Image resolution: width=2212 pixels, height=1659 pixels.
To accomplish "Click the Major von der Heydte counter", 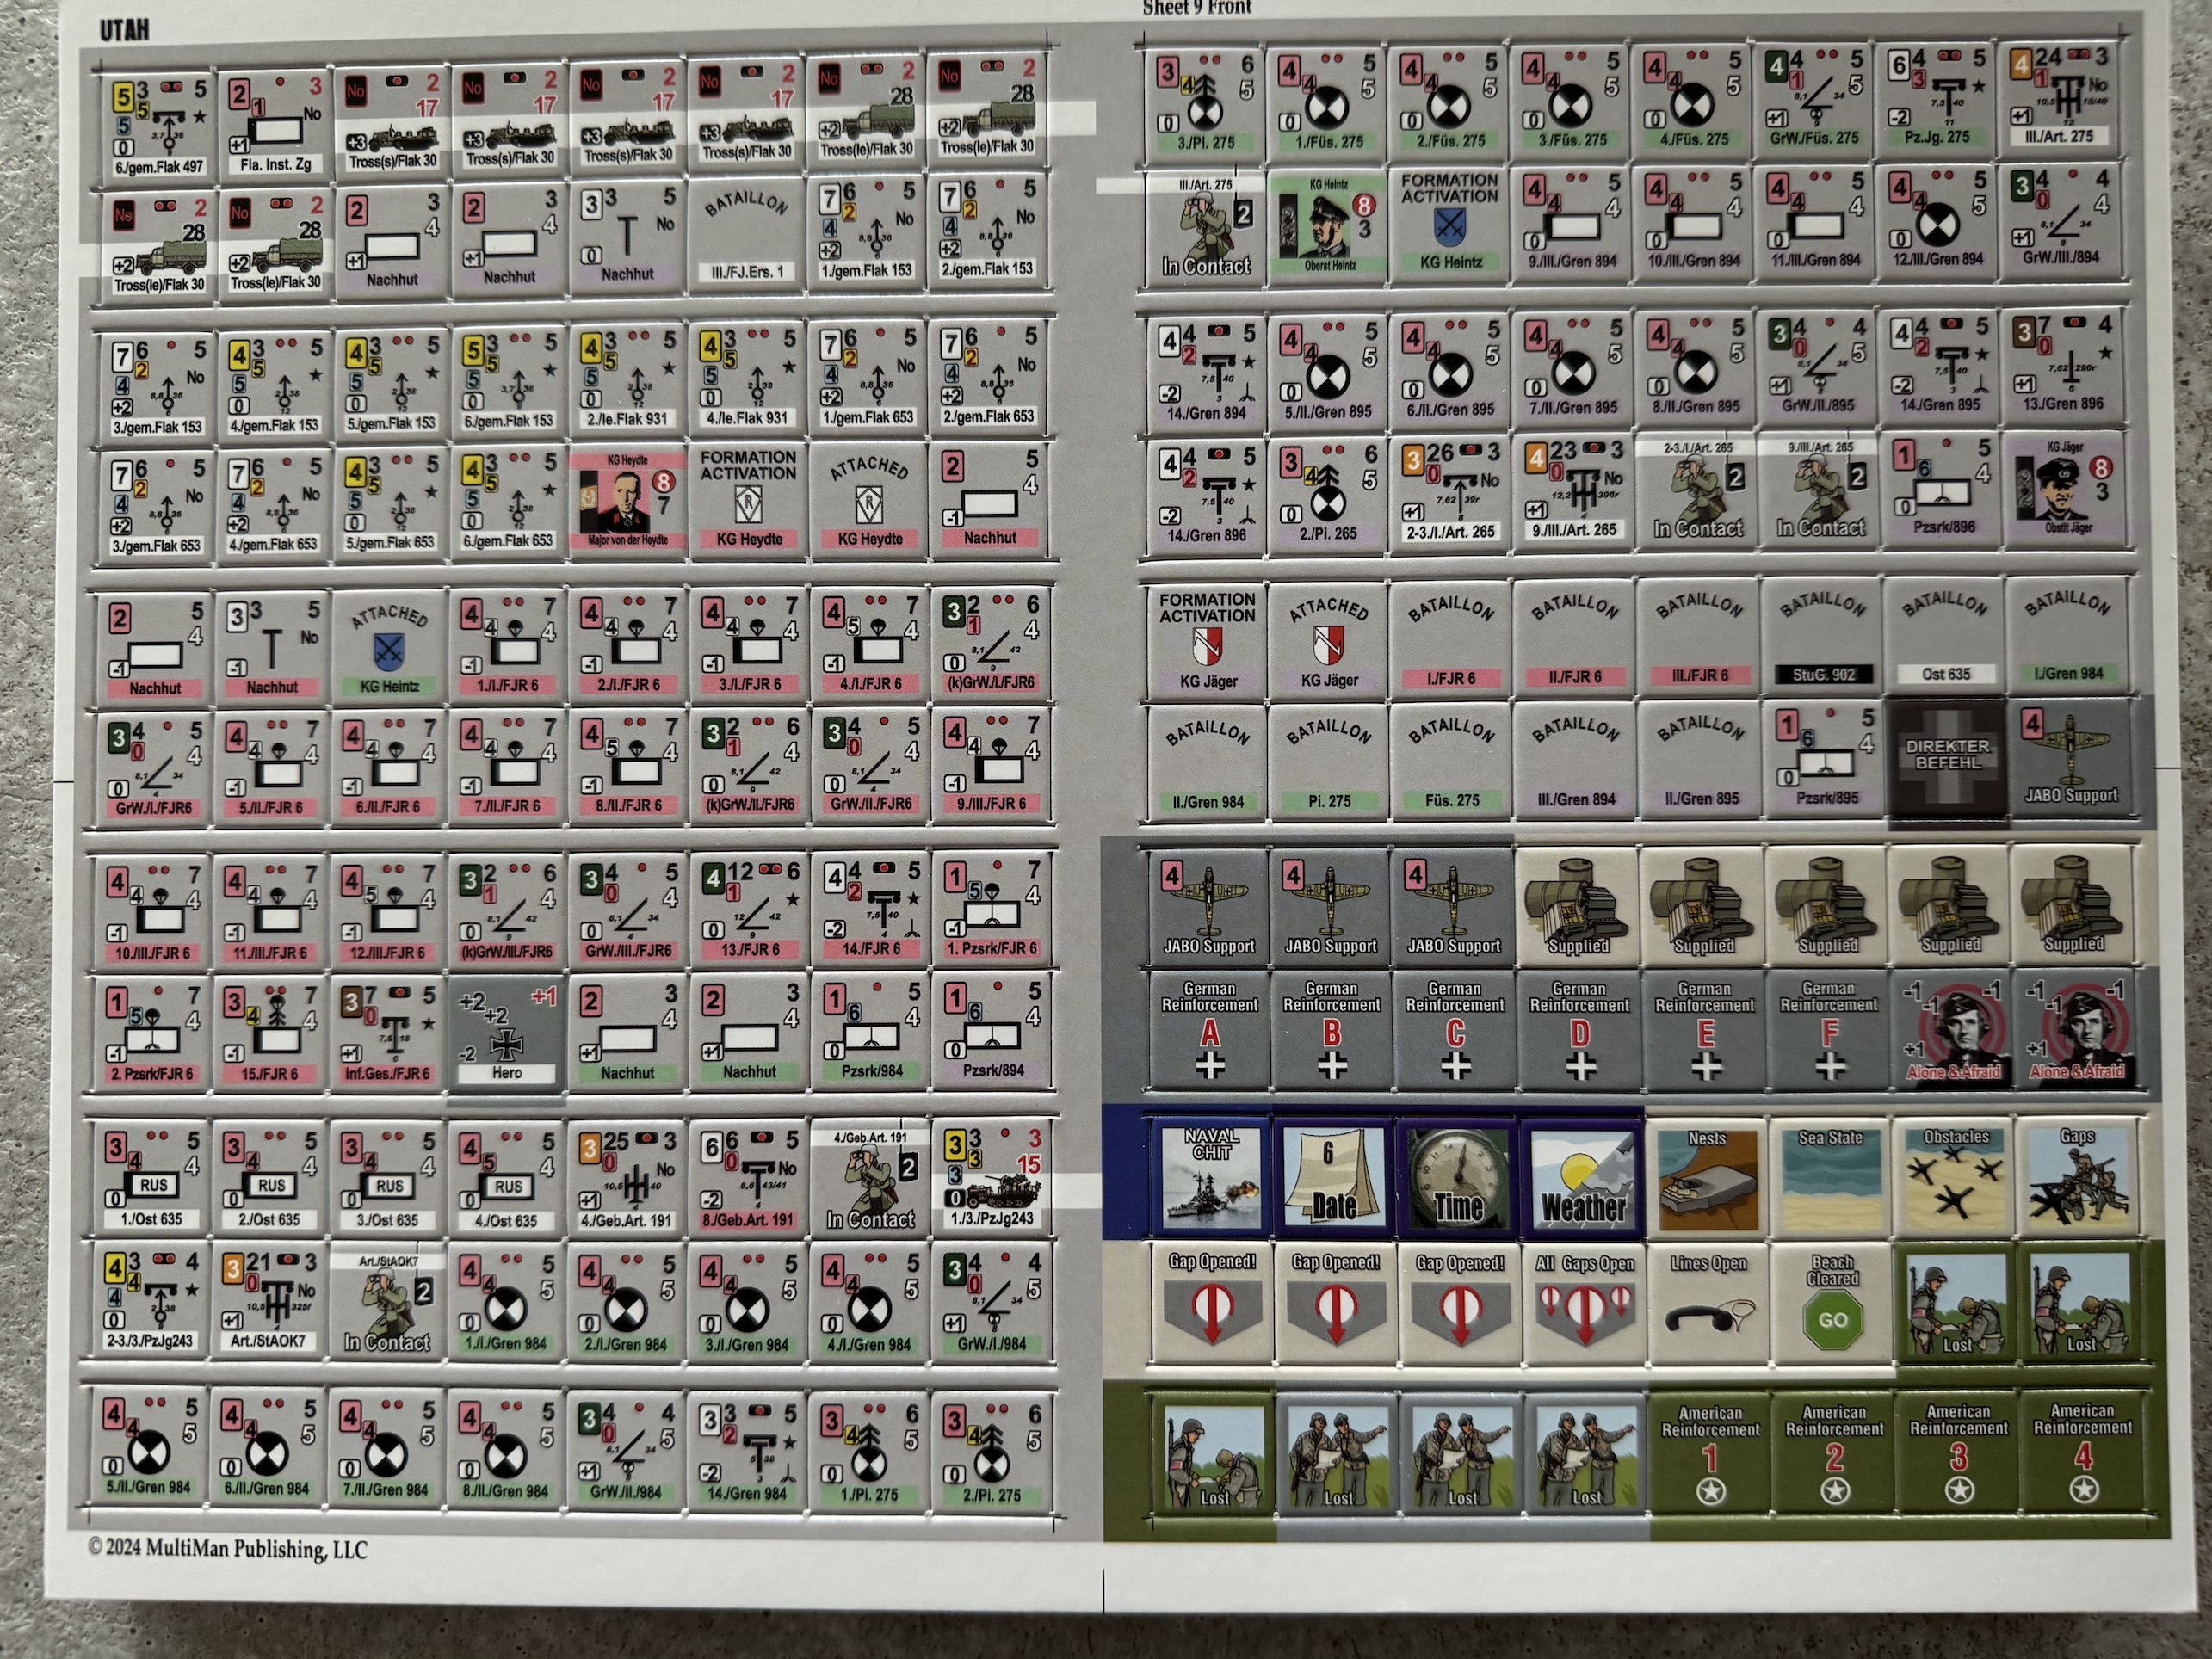I will point(627,501).
